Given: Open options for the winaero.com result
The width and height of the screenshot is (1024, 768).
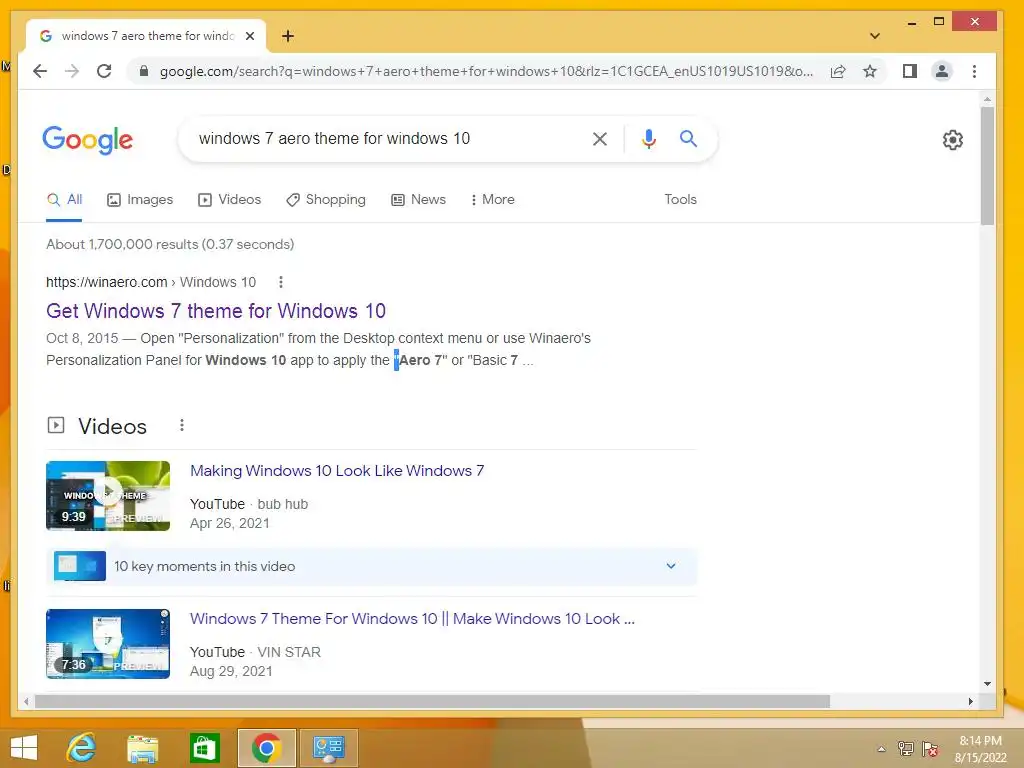Looking at the screenshot, I should tap(281, 282).
